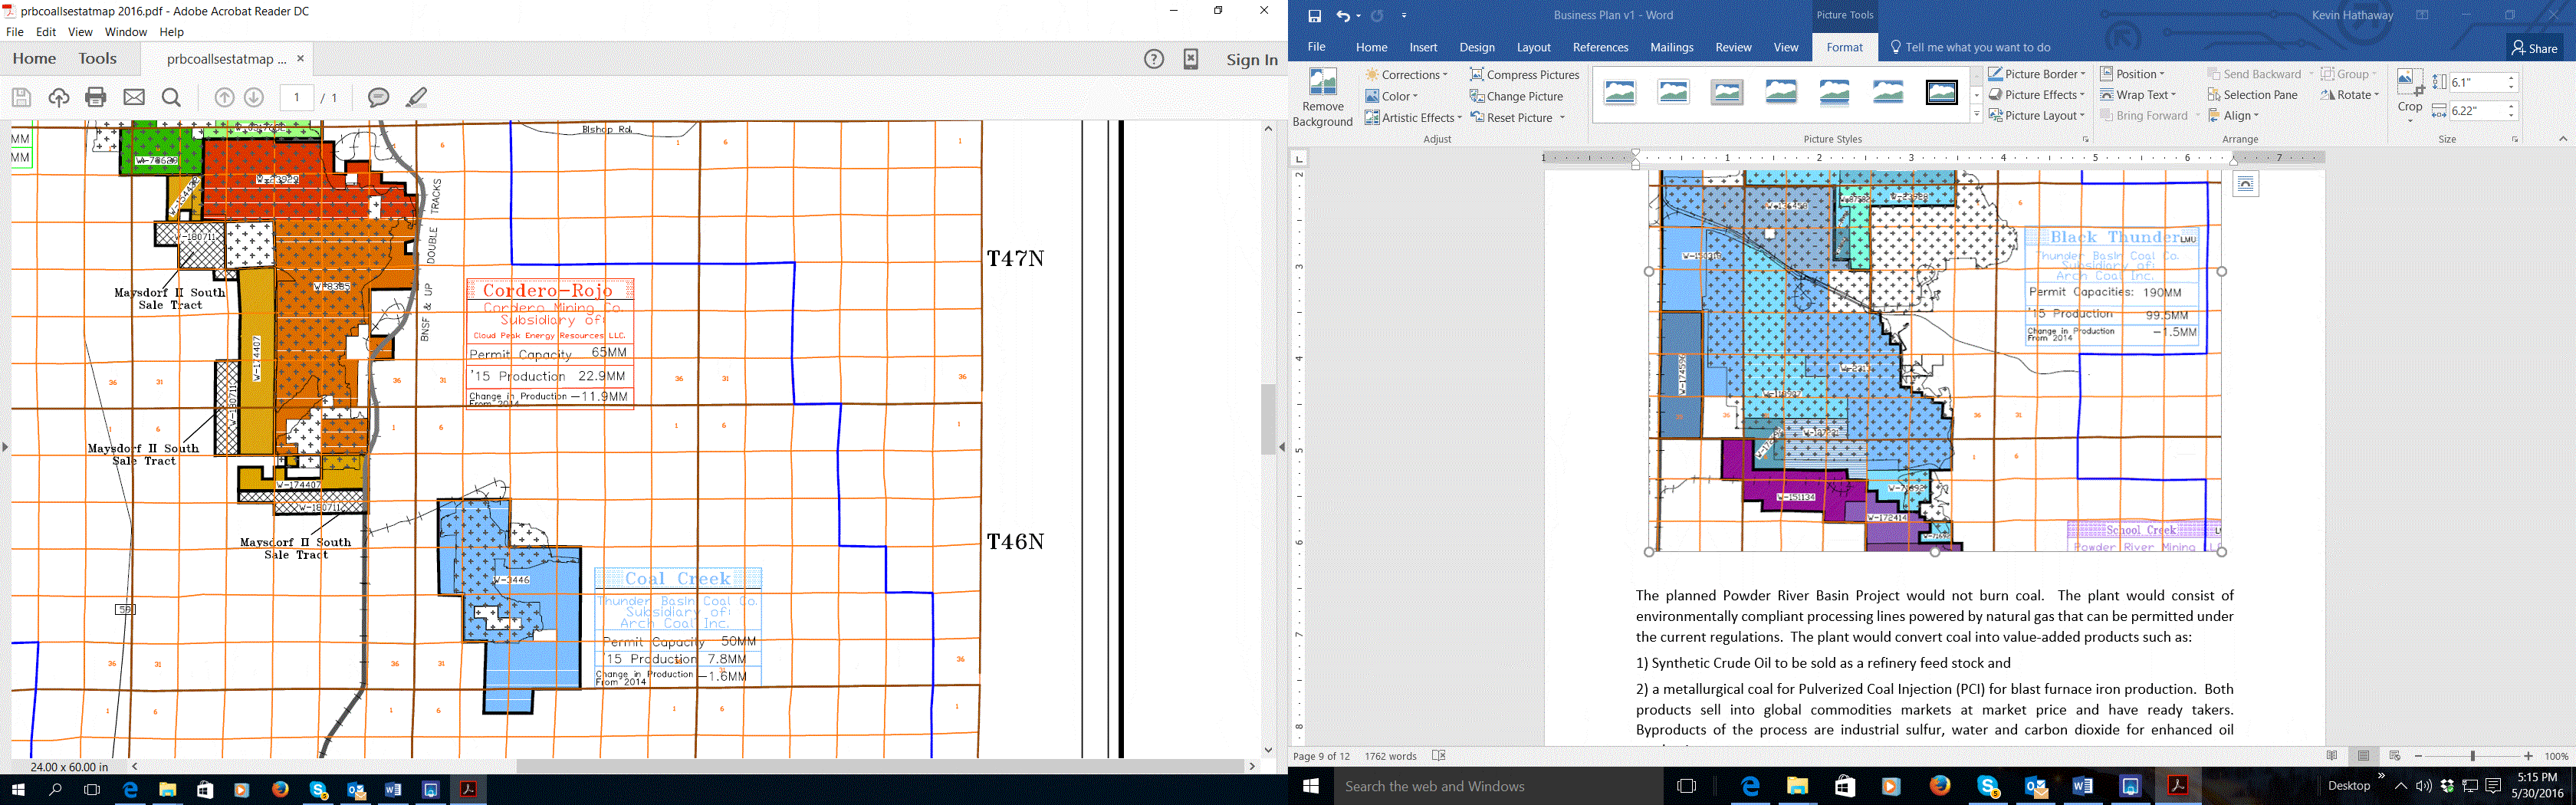This screenshot has width=2576, height=805.
Task: Click the Word zoom slider handle
Action: coord(2472,756)
